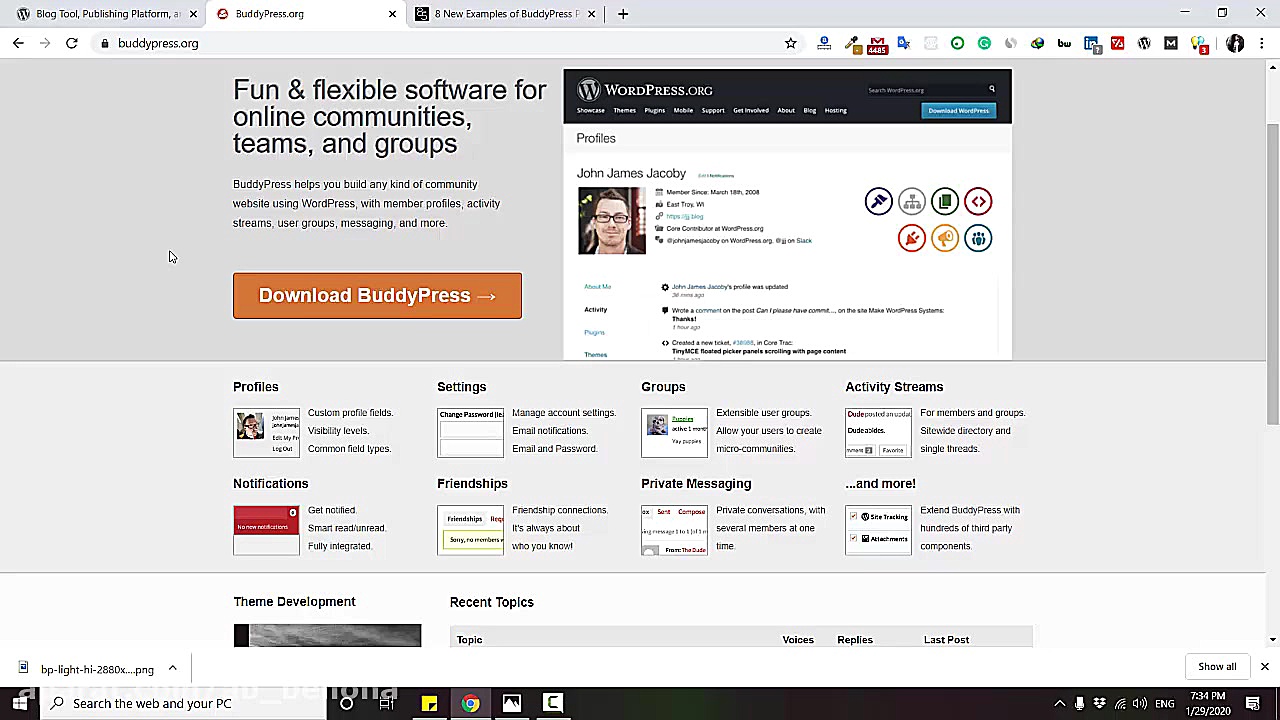Switch to the 8 New Examples of BuddyPress tab
1280x720 pixels.
(505, 14)
